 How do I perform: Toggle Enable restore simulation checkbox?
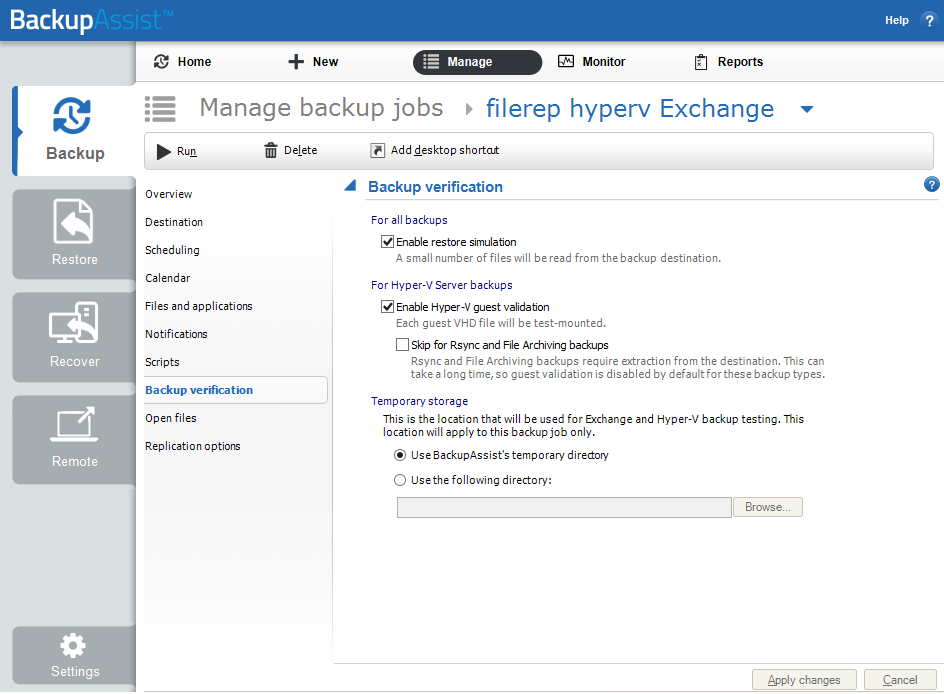(x=387, y=241)
